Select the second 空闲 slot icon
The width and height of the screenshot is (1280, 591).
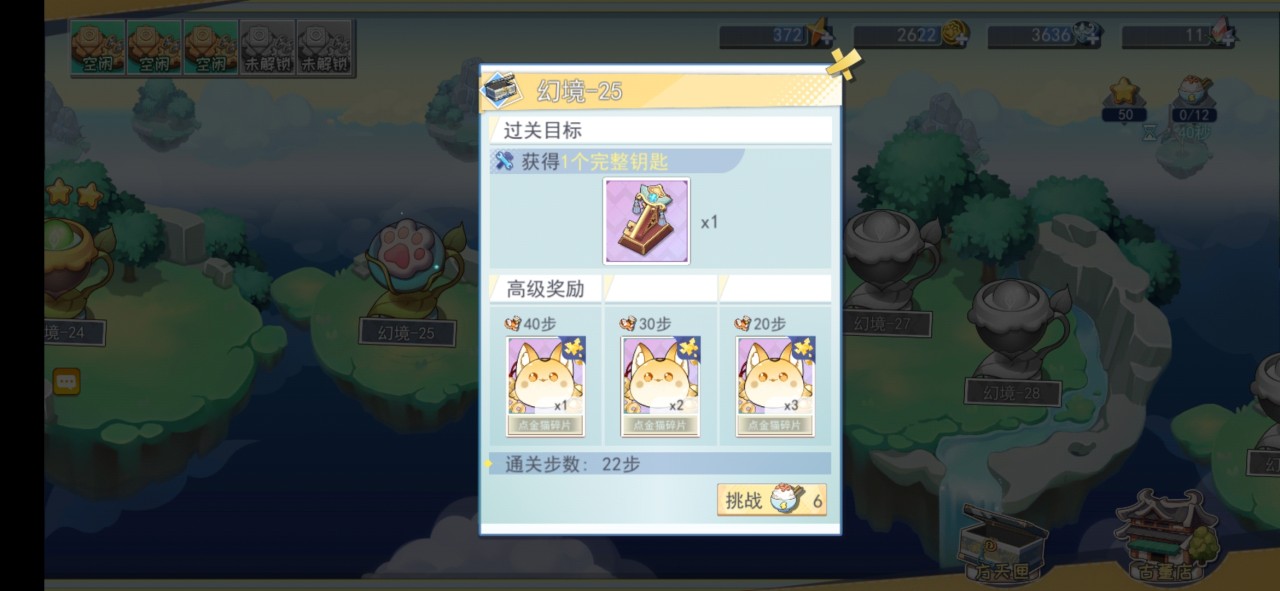click(x=154, y=47)
